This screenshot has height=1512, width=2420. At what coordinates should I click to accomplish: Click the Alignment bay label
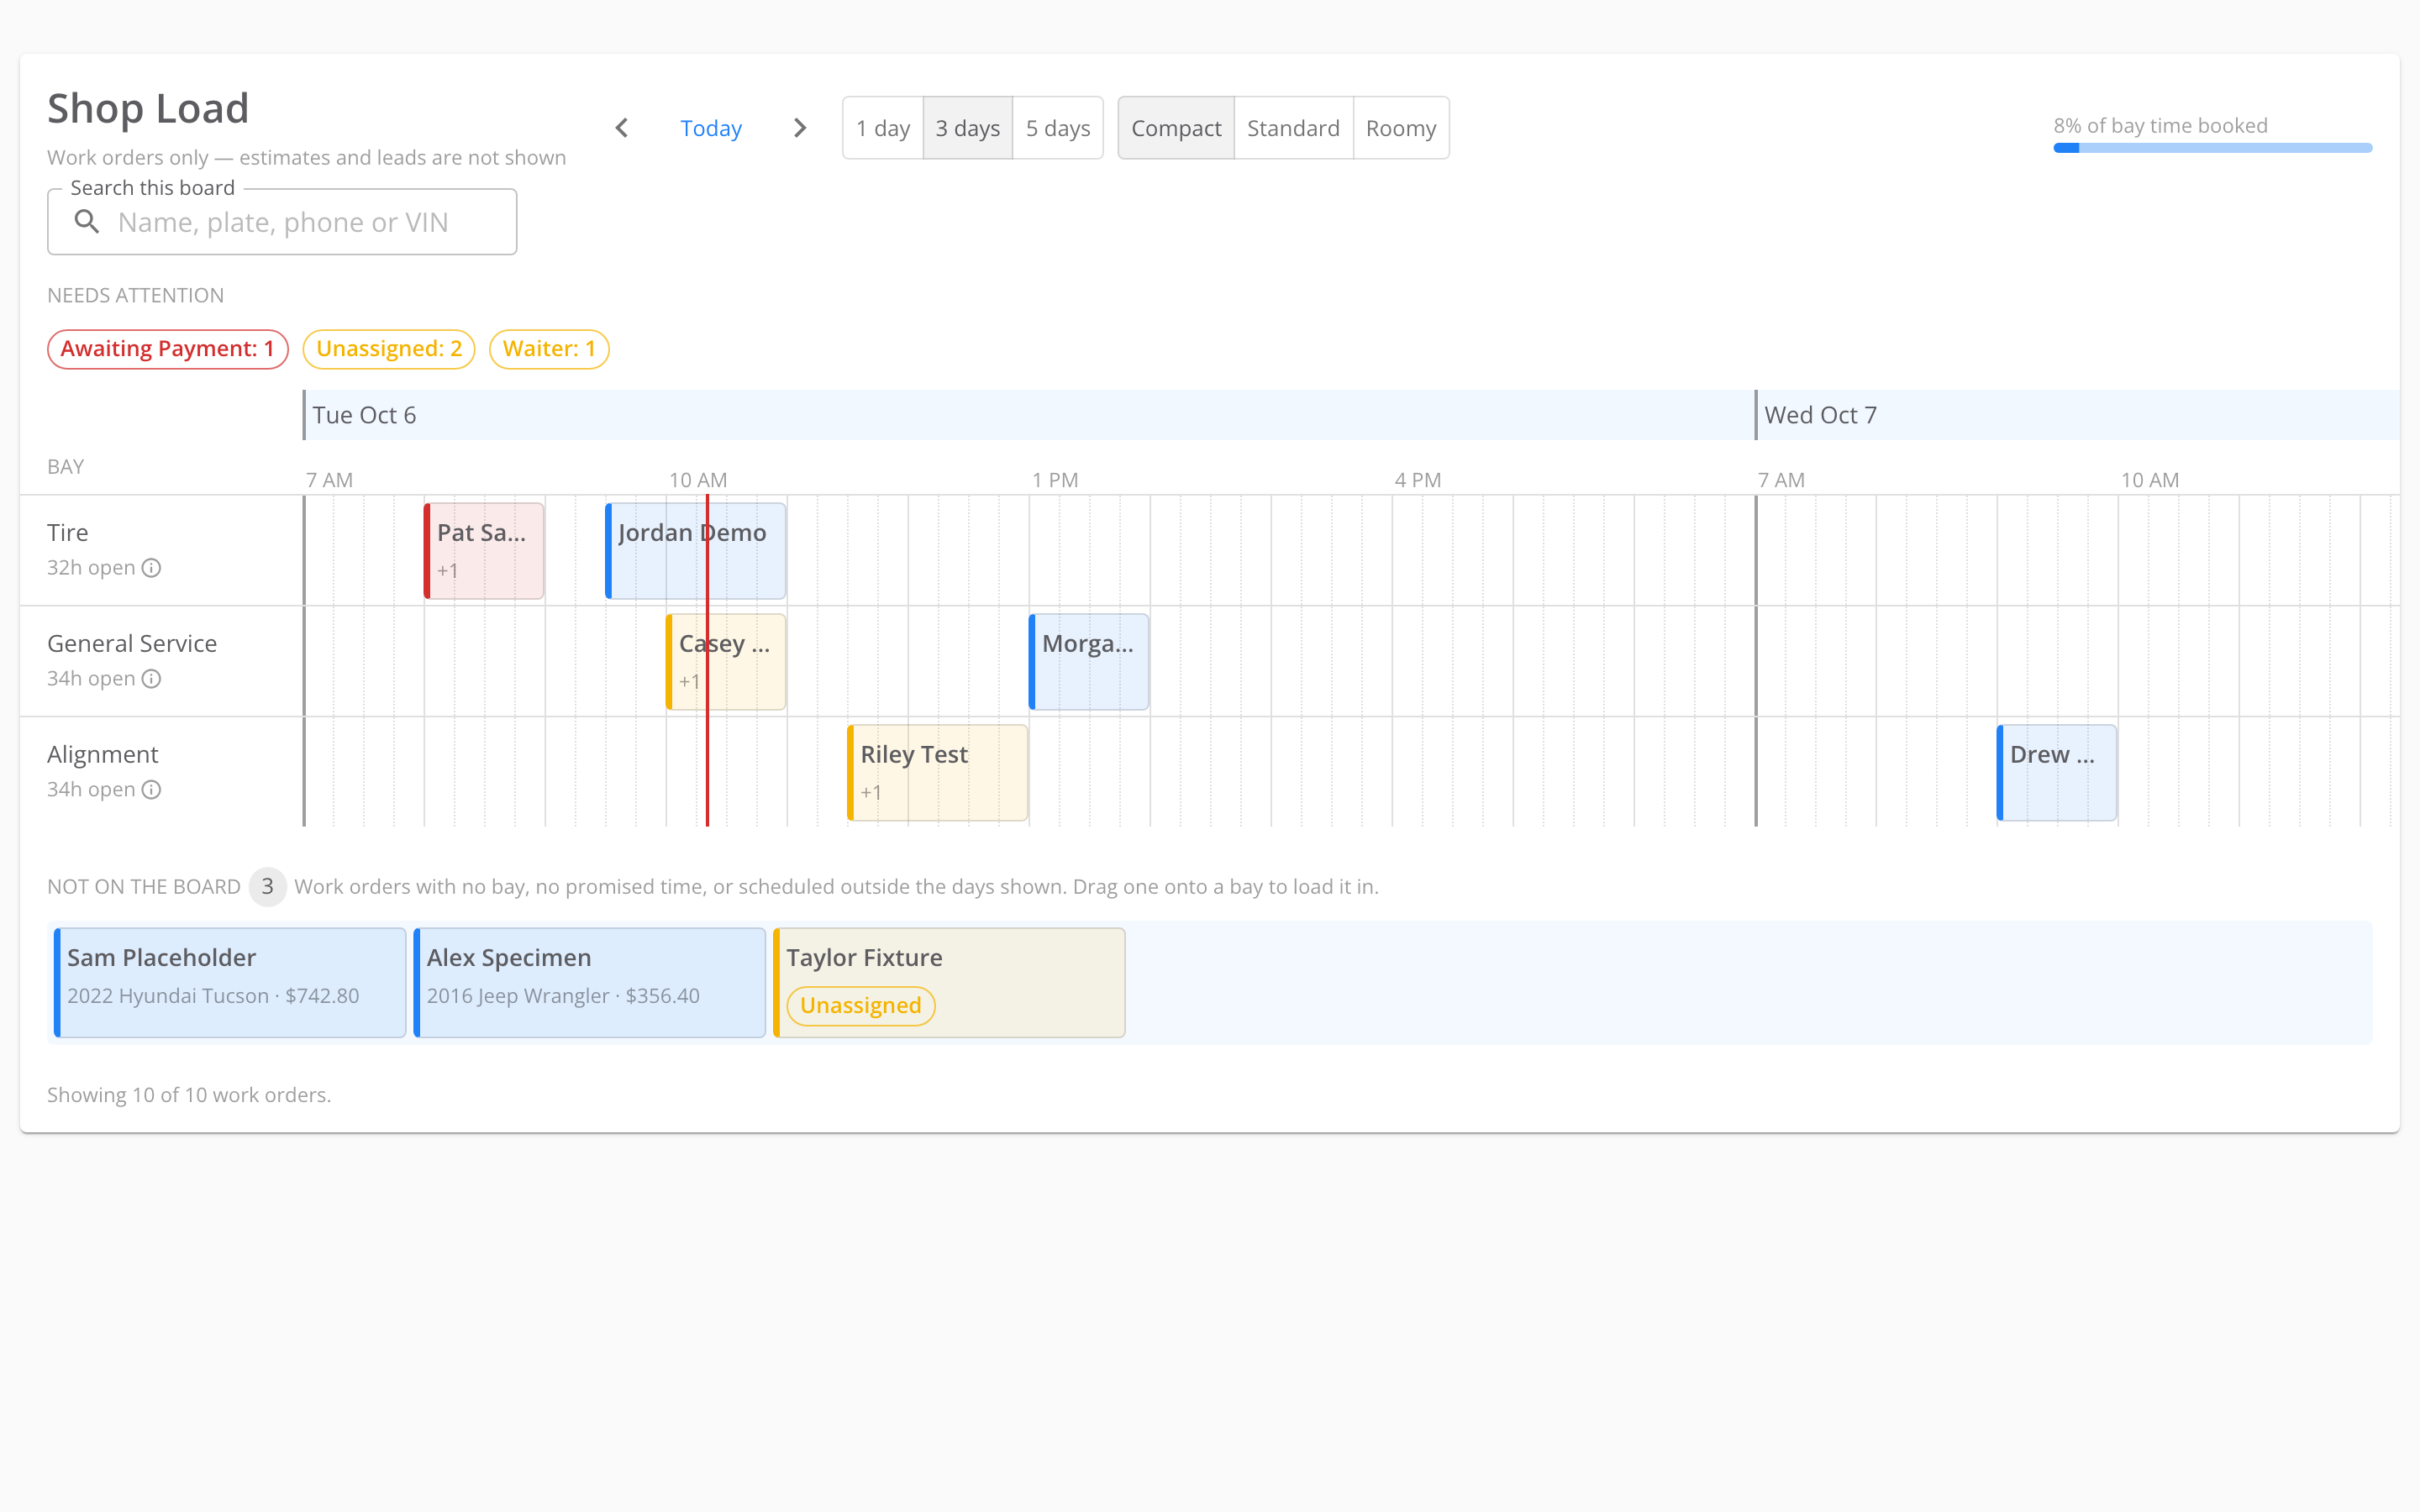(103, 755)
